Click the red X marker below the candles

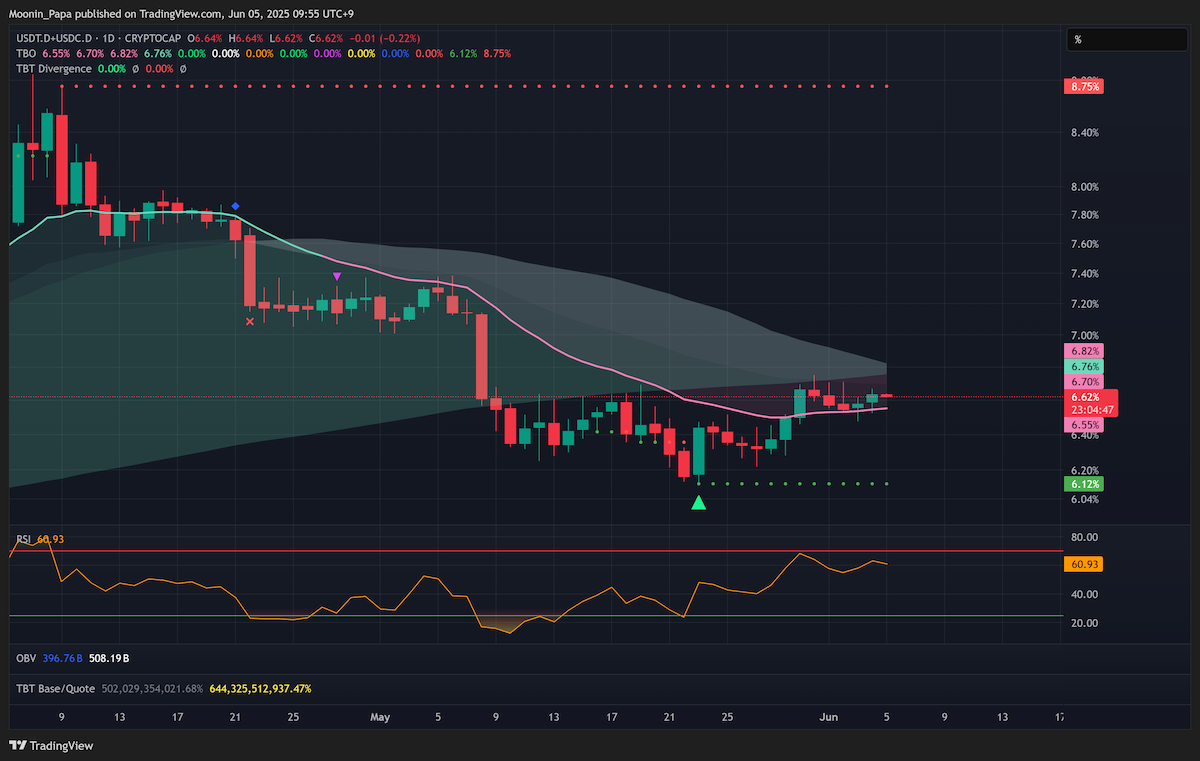pos(249,321)
